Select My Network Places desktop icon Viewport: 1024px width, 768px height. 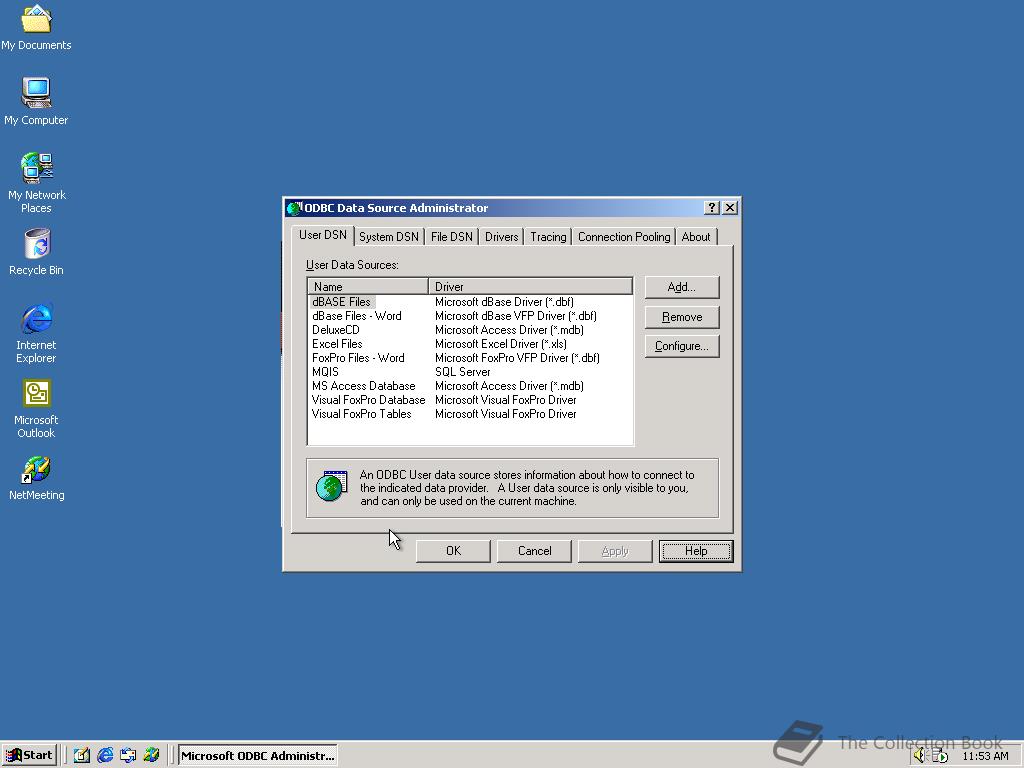36,183
